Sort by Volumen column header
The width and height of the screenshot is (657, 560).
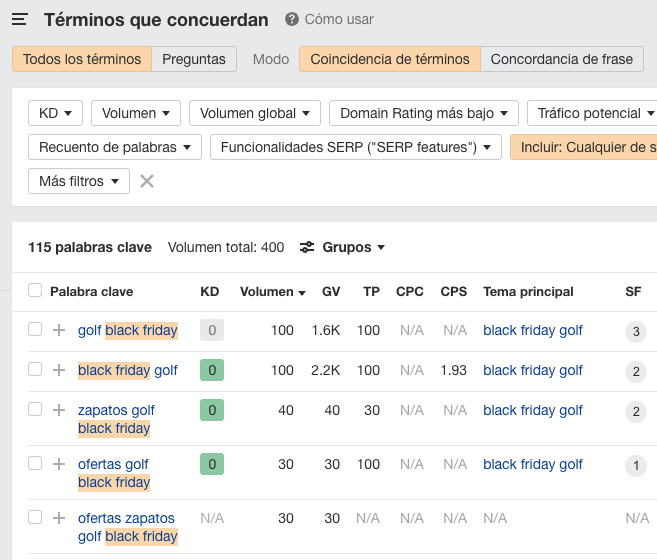click(272, 291)
